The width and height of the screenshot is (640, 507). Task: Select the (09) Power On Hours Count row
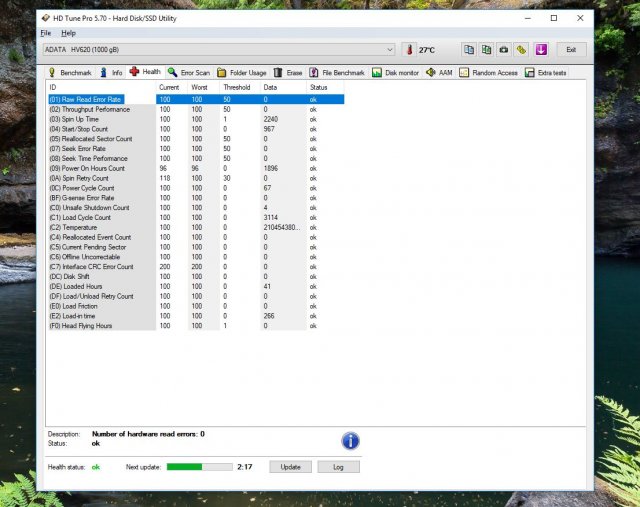(196, 168)
